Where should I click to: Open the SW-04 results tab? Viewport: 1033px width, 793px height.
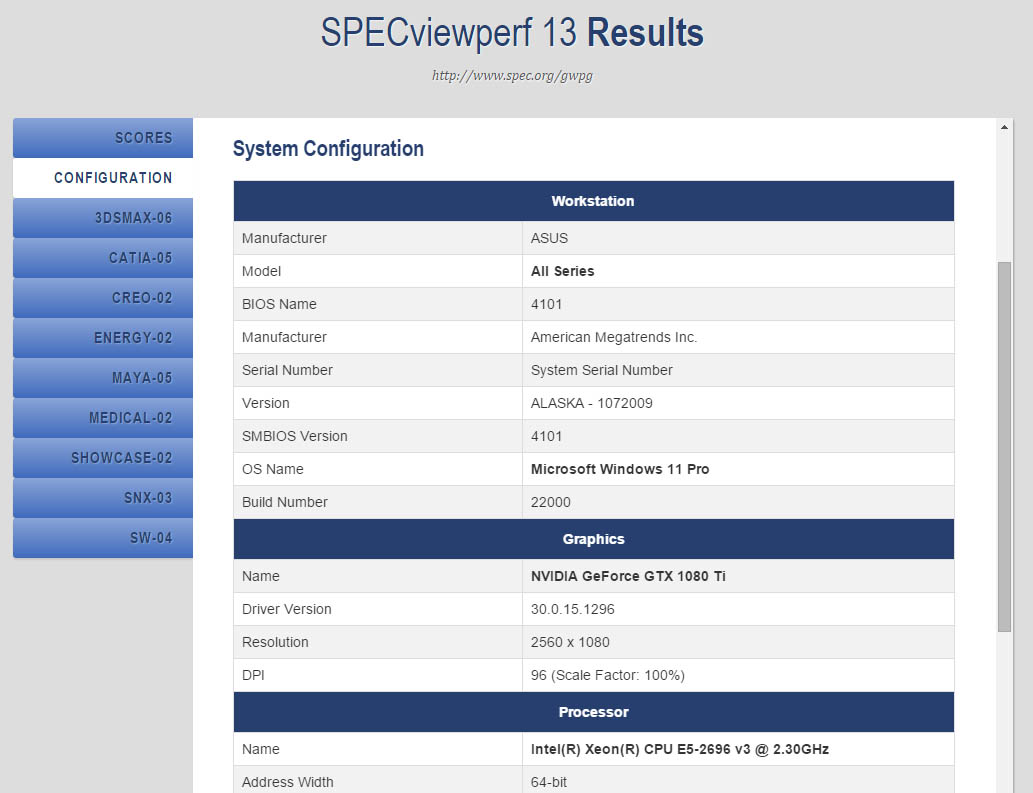(x=103, y=538)
